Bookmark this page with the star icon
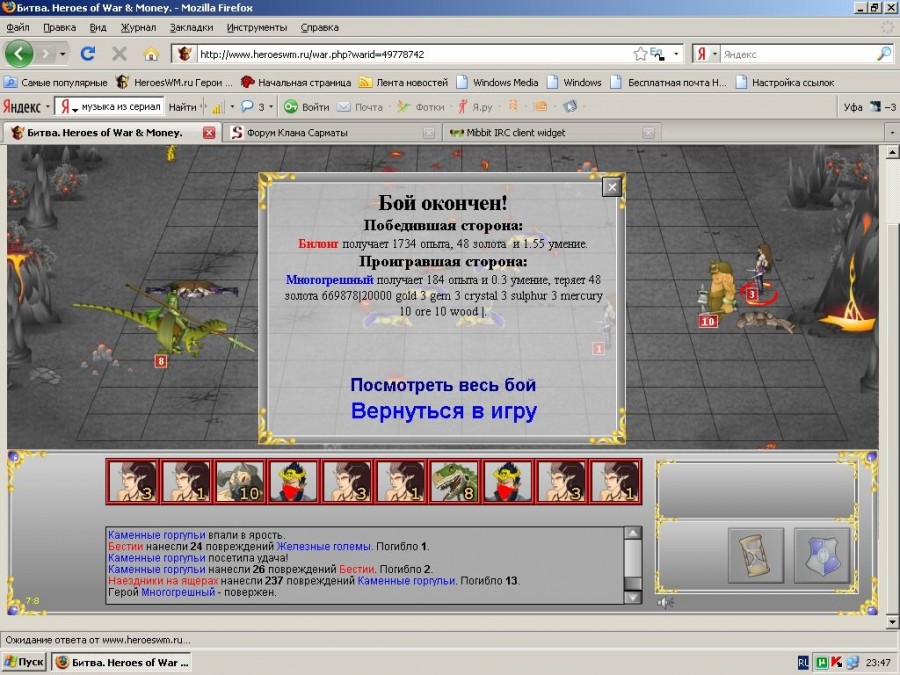Viewport: 900px width, 675px height. (x=641, y=54)
